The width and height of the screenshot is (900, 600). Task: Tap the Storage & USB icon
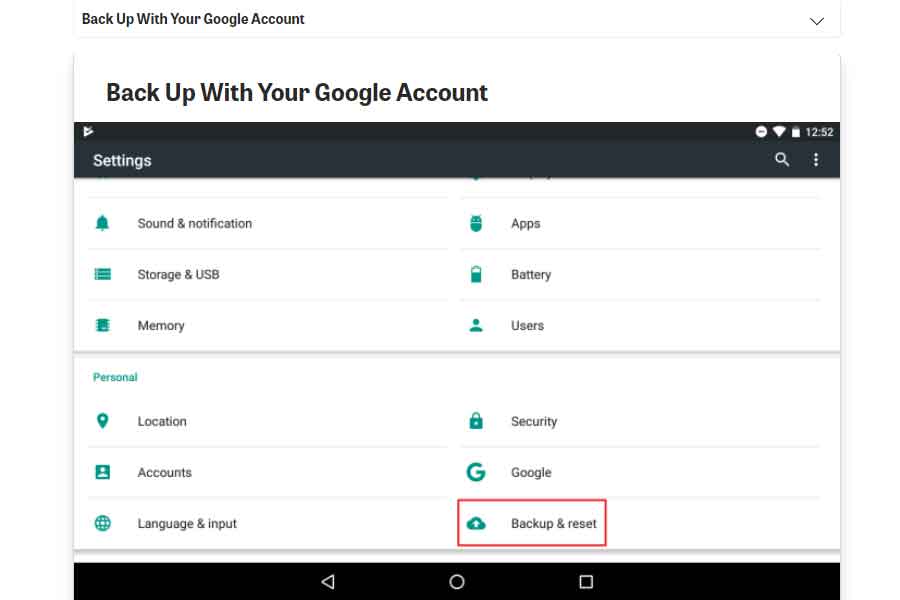point(102,275)
